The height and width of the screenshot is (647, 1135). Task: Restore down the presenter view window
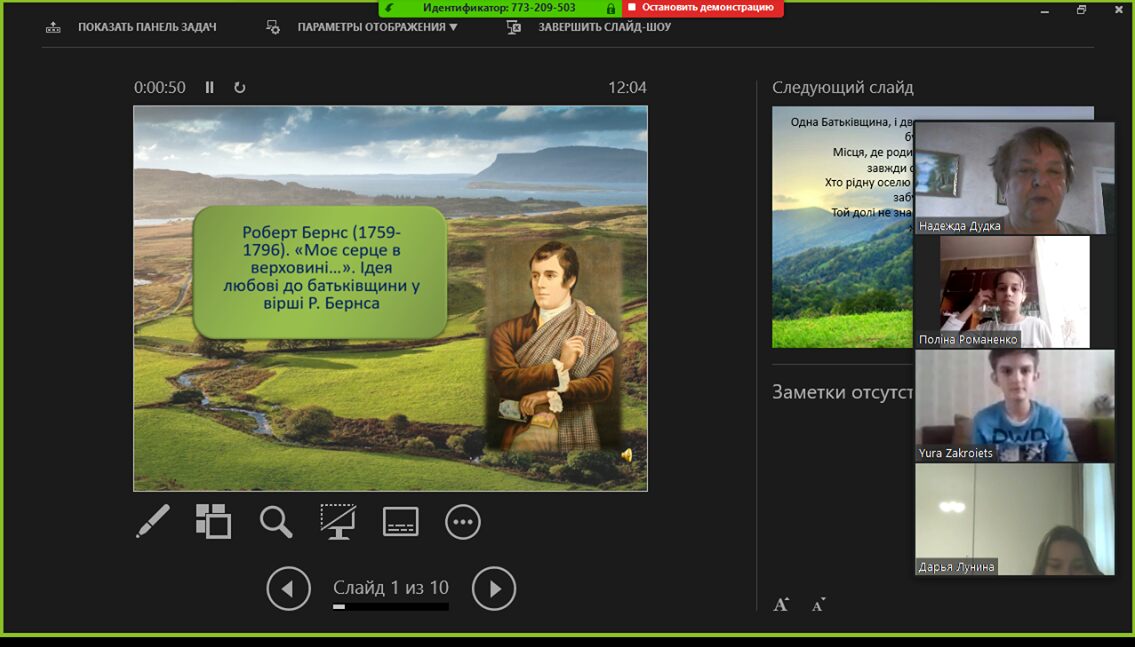(x=1081, y=10)
